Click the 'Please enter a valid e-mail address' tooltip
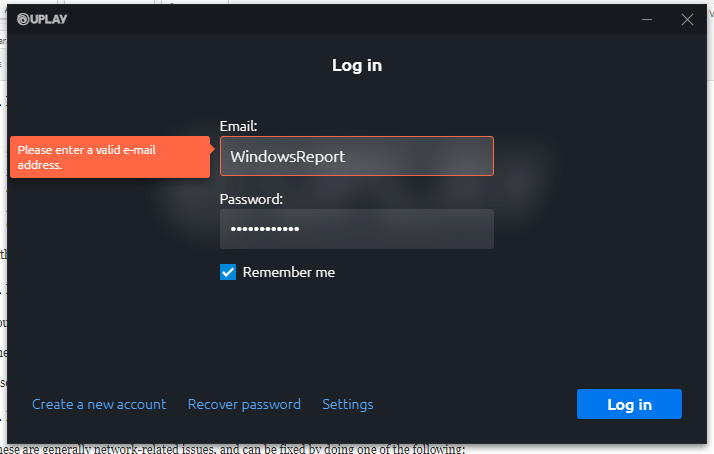Image resolution: width=714 pixels, height=454 pixels. point(110,157)
